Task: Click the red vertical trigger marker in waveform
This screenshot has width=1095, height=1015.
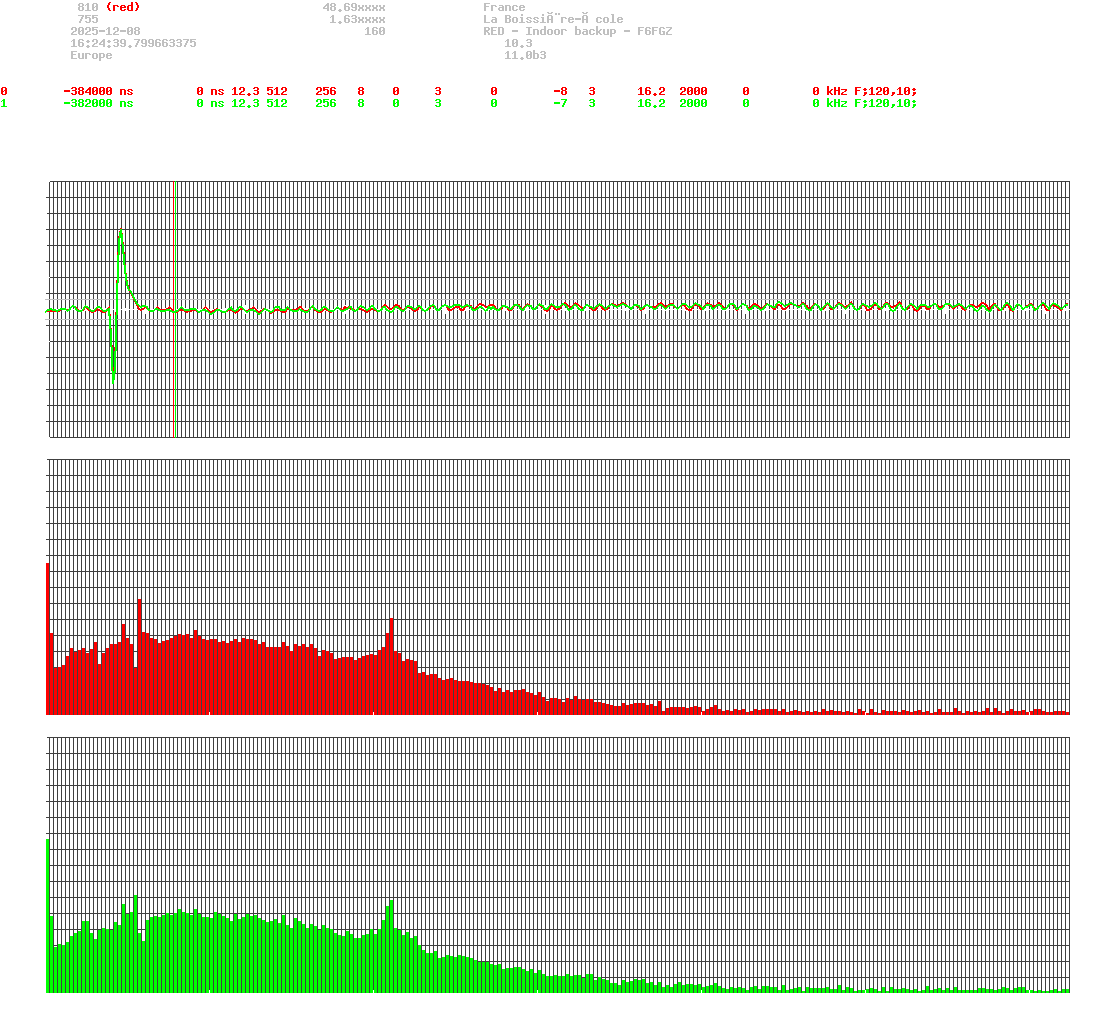Action: [x=173, y=309]
